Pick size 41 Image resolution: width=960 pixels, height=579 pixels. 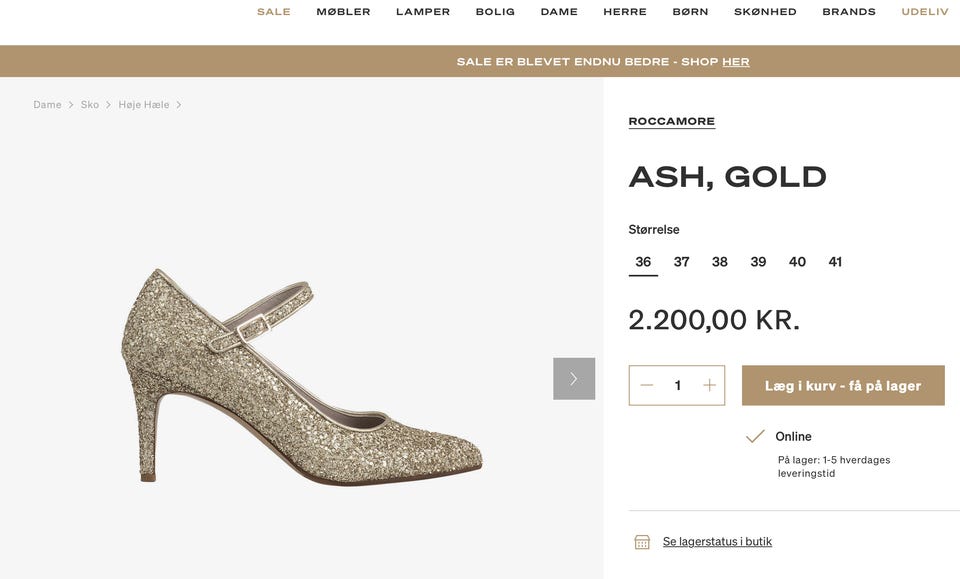pos(835,262)
